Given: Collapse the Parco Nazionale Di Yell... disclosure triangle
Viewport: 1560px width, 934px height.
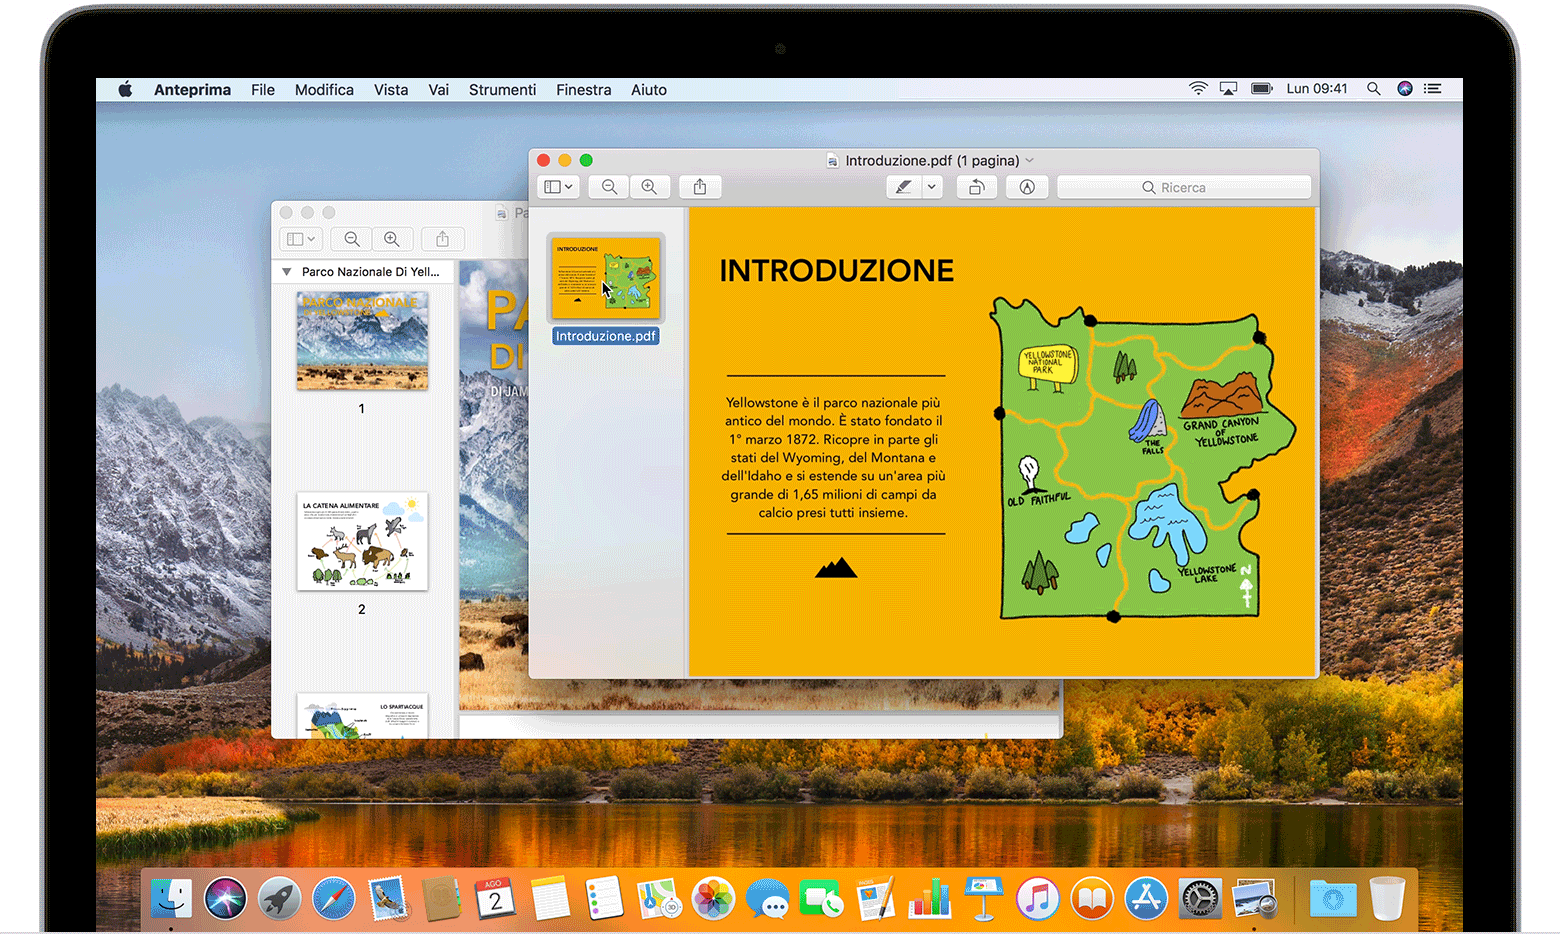Looking at the screenshot, I should pos(287,272).
